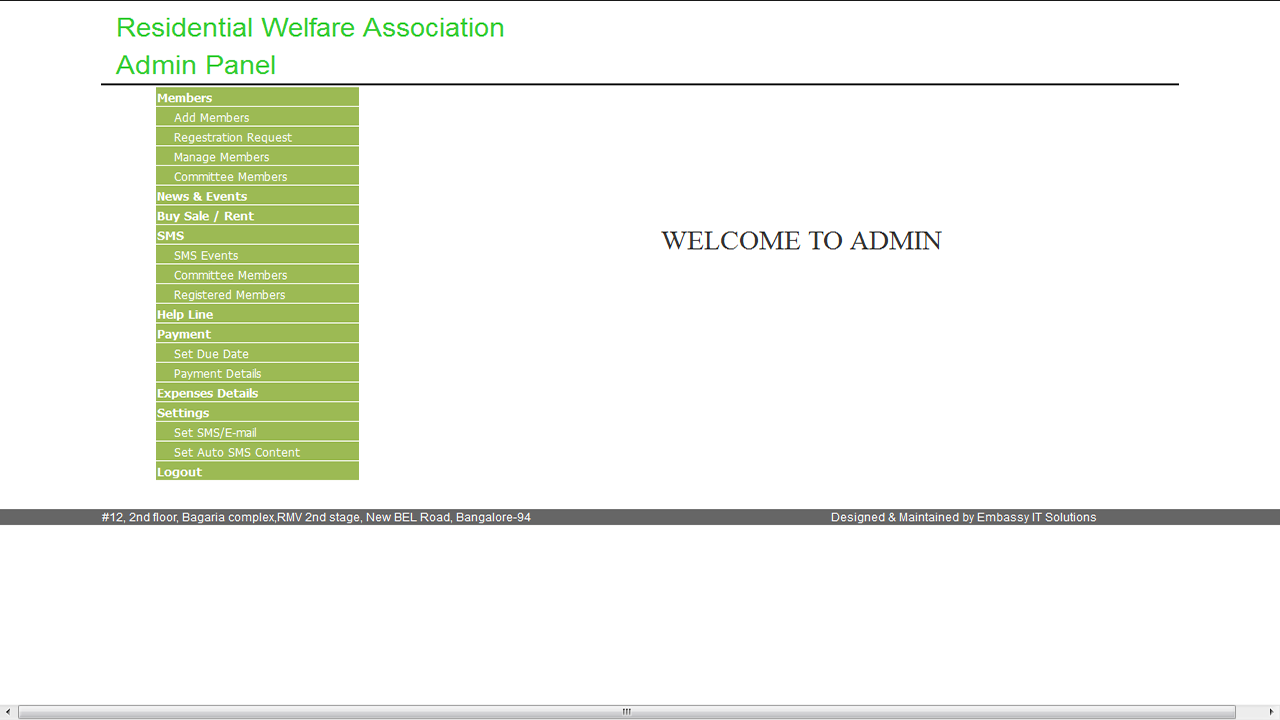Click the horizontal scrollbar thumb
Screen dimensions: 1280x720
tap(627, 712)
